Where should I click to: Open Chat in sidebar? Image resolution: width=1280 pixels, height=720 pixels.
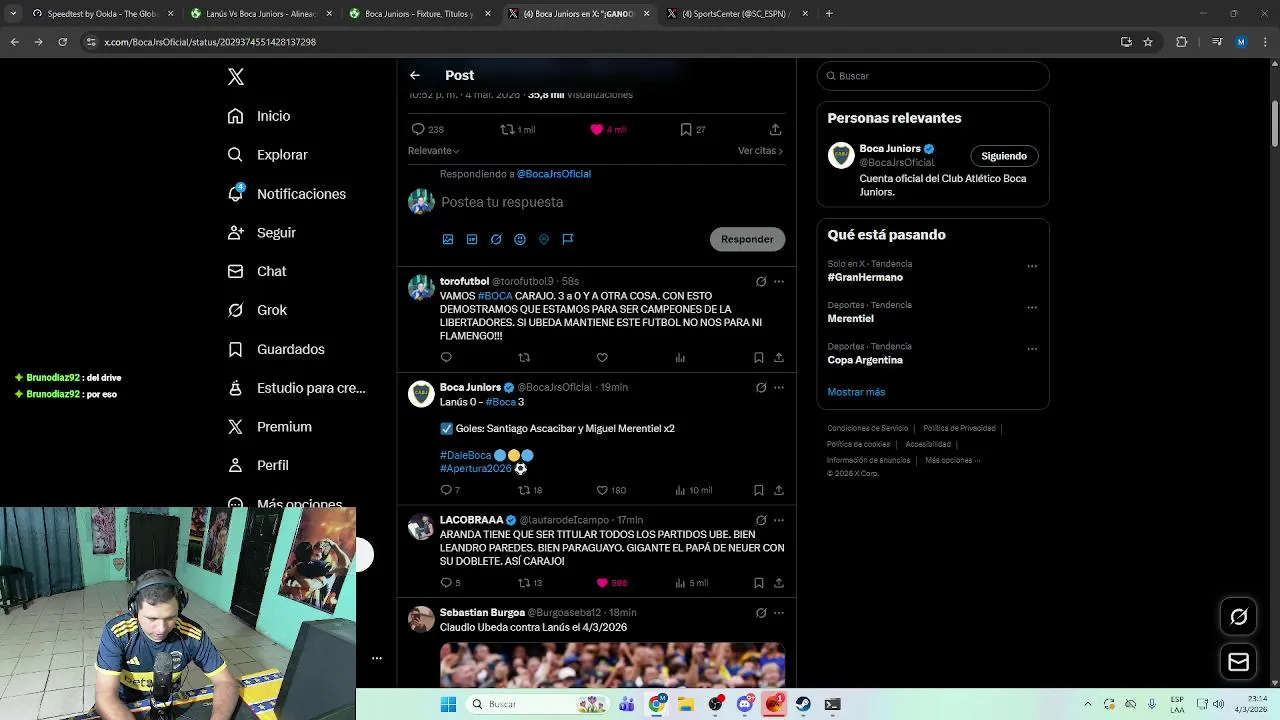tap(256, 271)
